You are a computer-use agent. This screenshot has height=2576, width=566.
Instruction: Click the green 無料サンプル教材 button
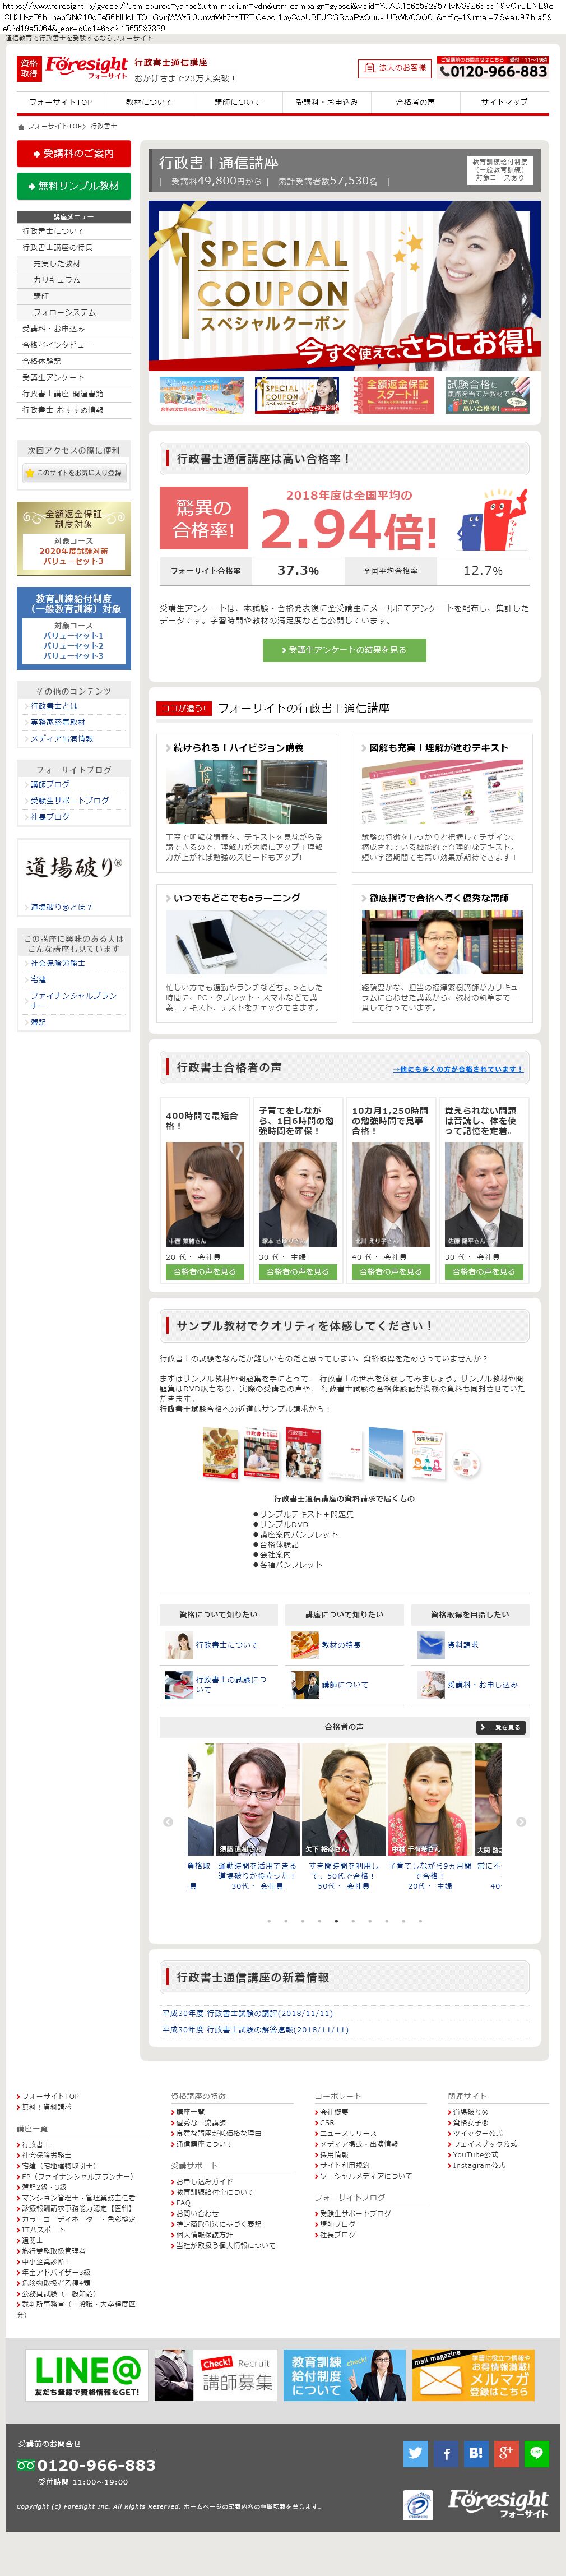click(74, 186)
